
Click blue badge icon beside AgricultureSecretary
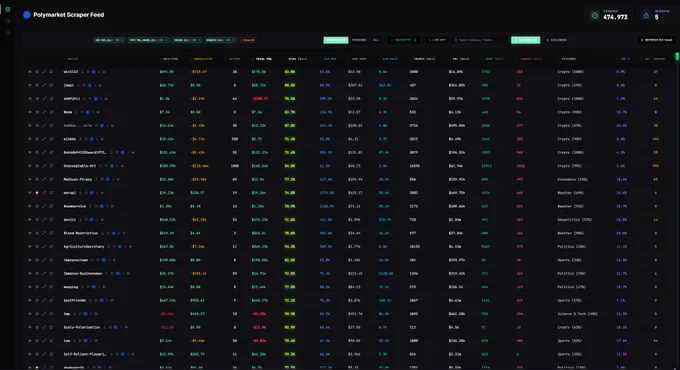[x=120, y=246]
